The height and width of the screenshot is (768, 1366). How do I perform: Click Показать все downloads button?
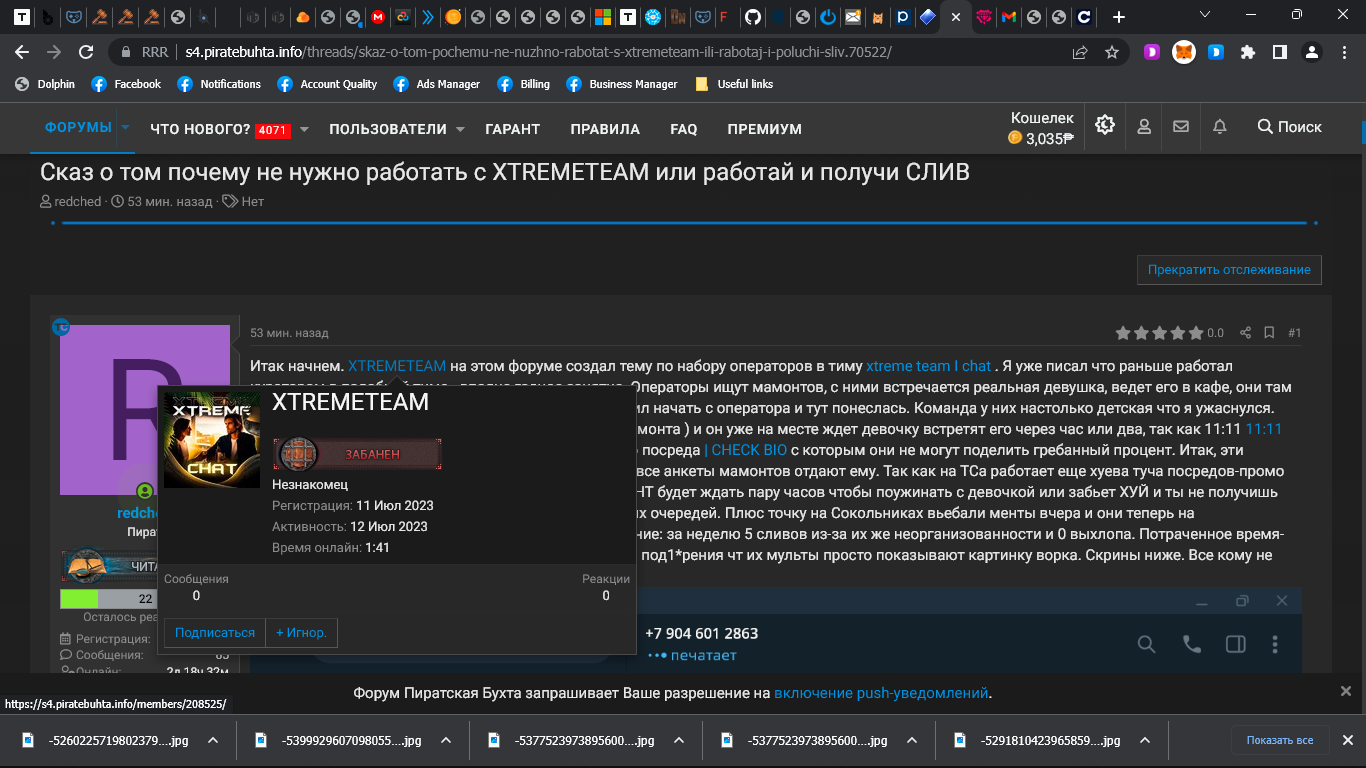coord(1280,740)
